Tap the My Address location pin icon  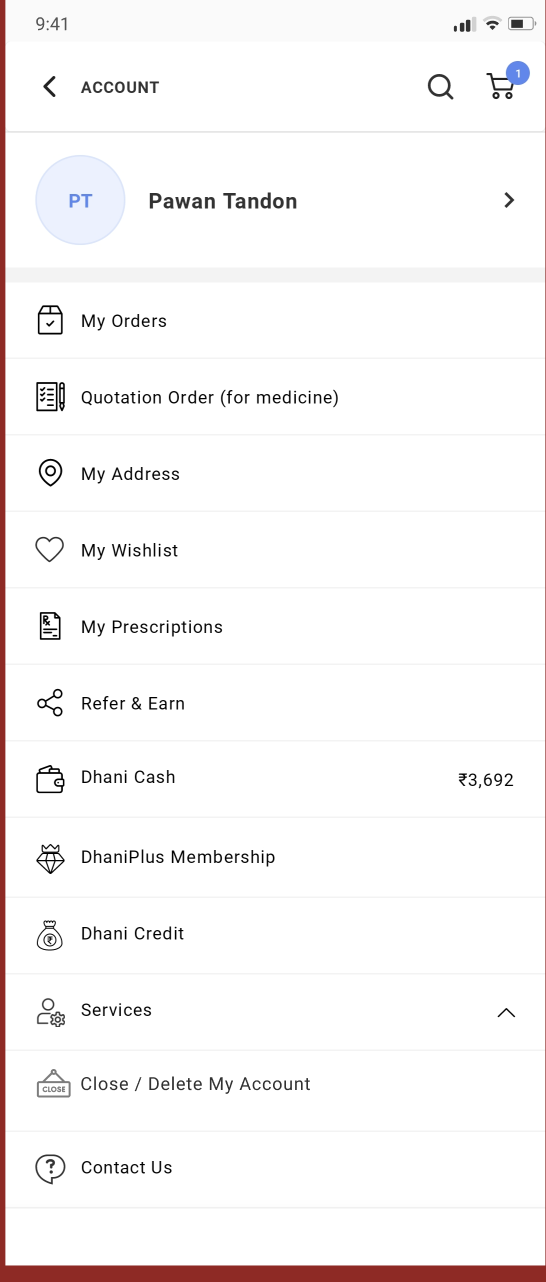pyautogui.click(x=50, y=473)
